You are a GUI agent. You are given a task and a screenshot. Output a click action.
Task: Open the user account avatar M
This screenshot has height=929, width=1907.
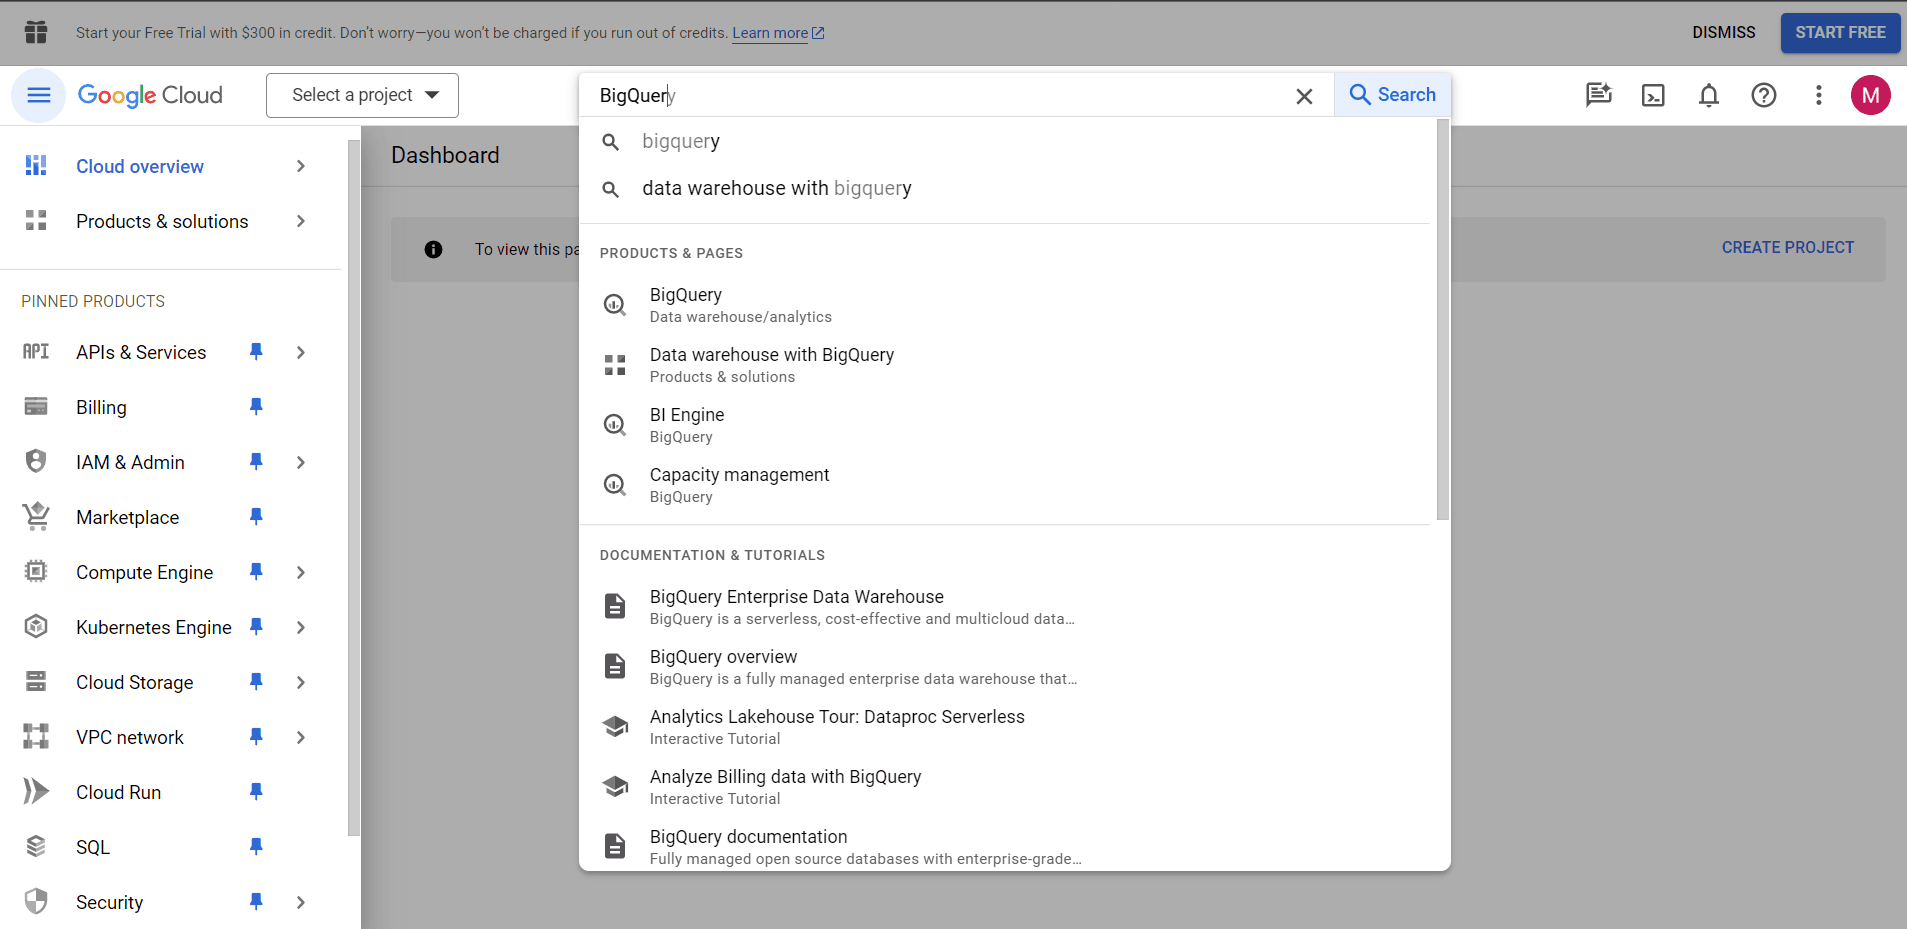(x=1871, y=95)
